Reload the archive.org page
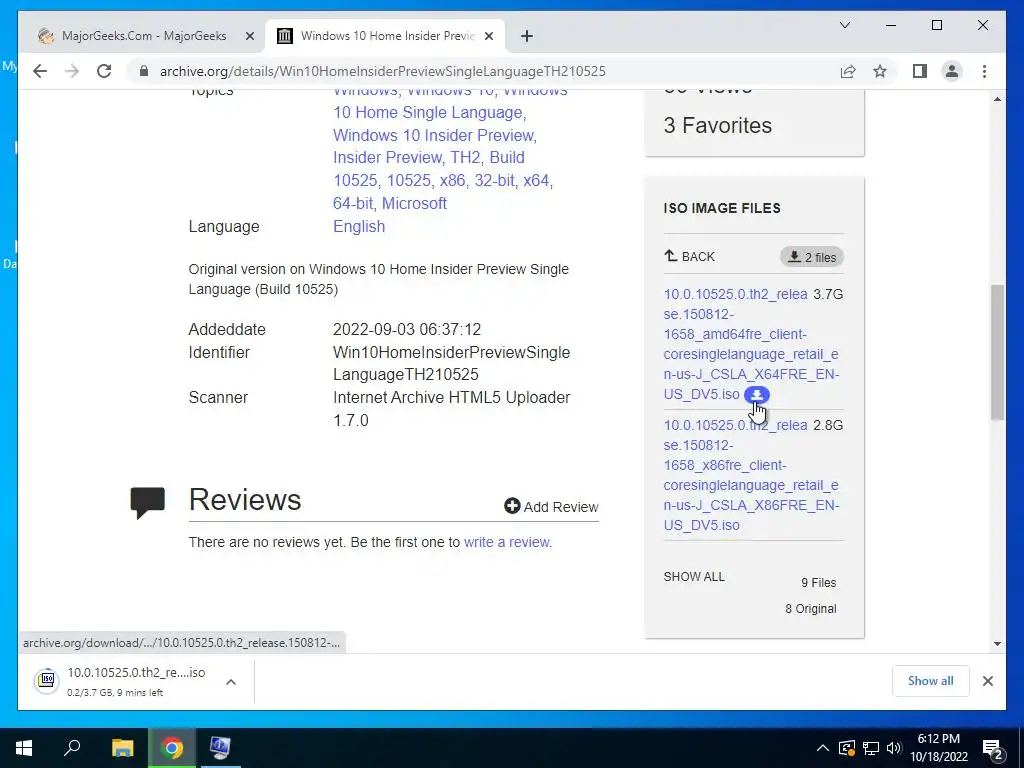1024x768 pixels. pyautogui.click(x=104, y=71)
